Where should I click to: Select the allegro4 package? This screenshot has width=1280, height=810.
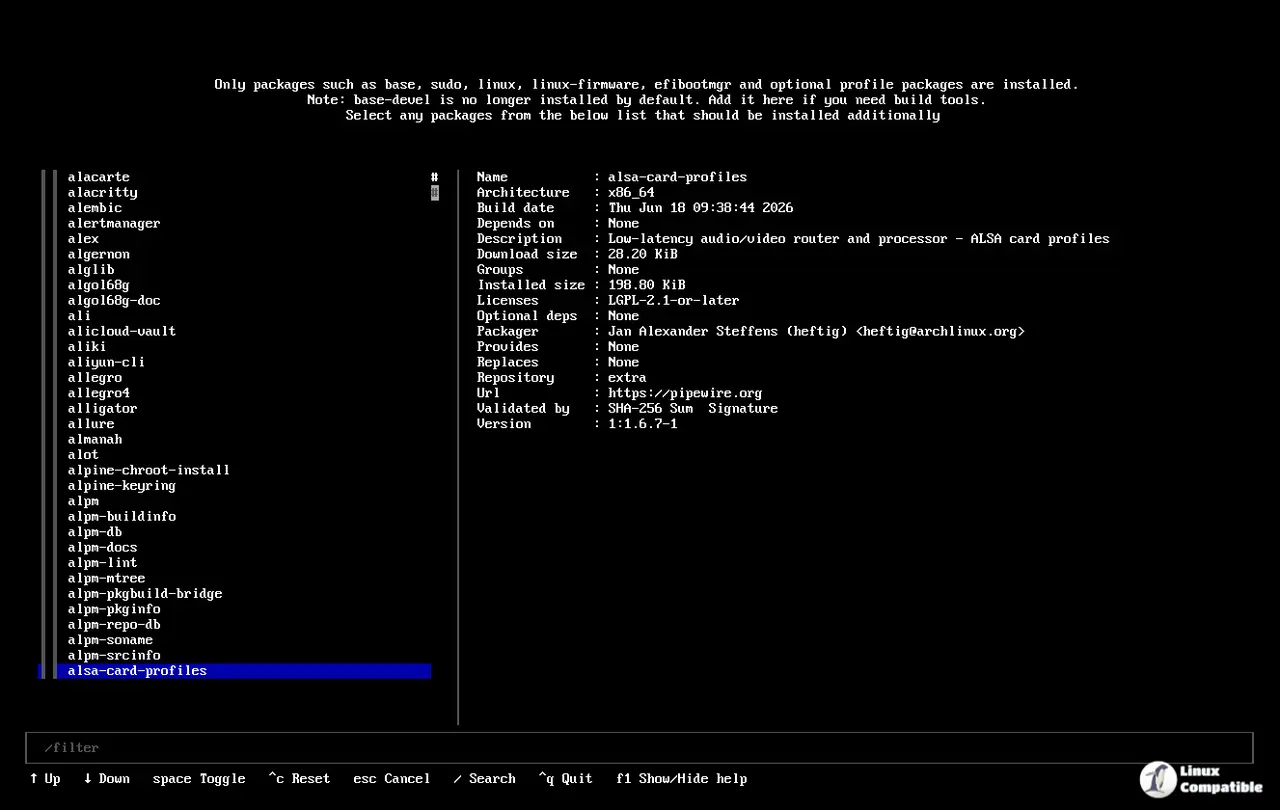tap(98, 393)
